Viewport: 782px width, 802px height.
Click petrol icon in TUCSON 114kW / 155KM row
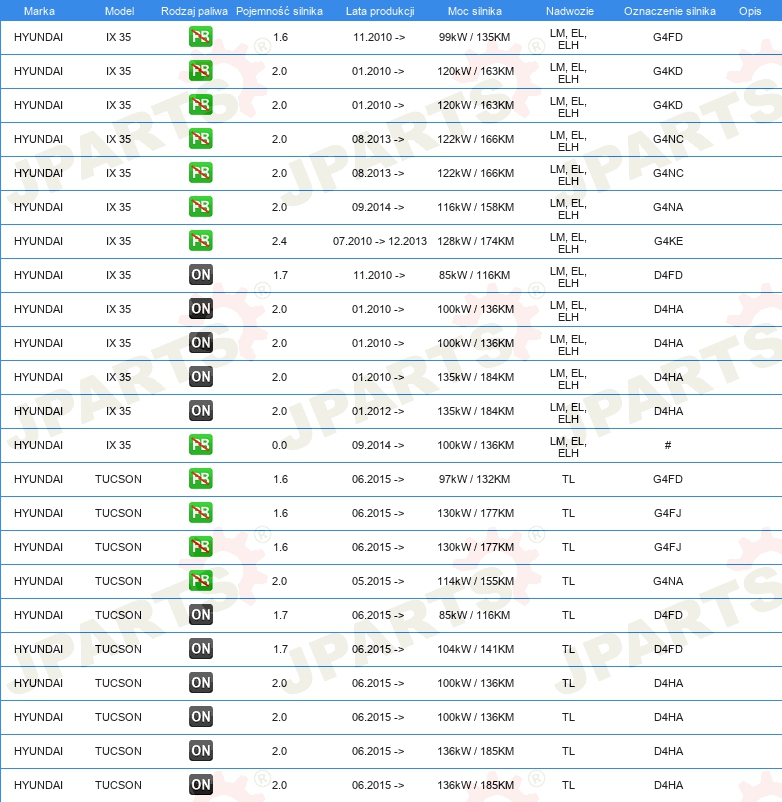(200, 581)
